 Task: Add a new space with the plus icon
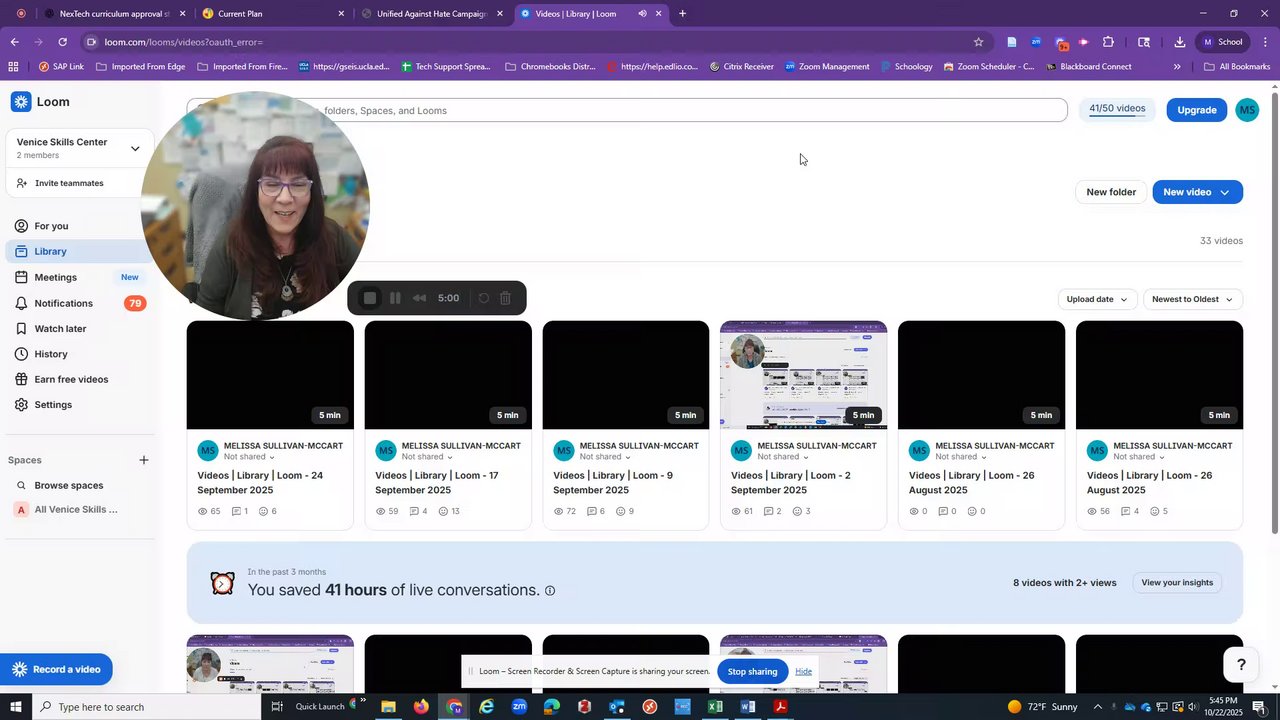click(144, 460)
